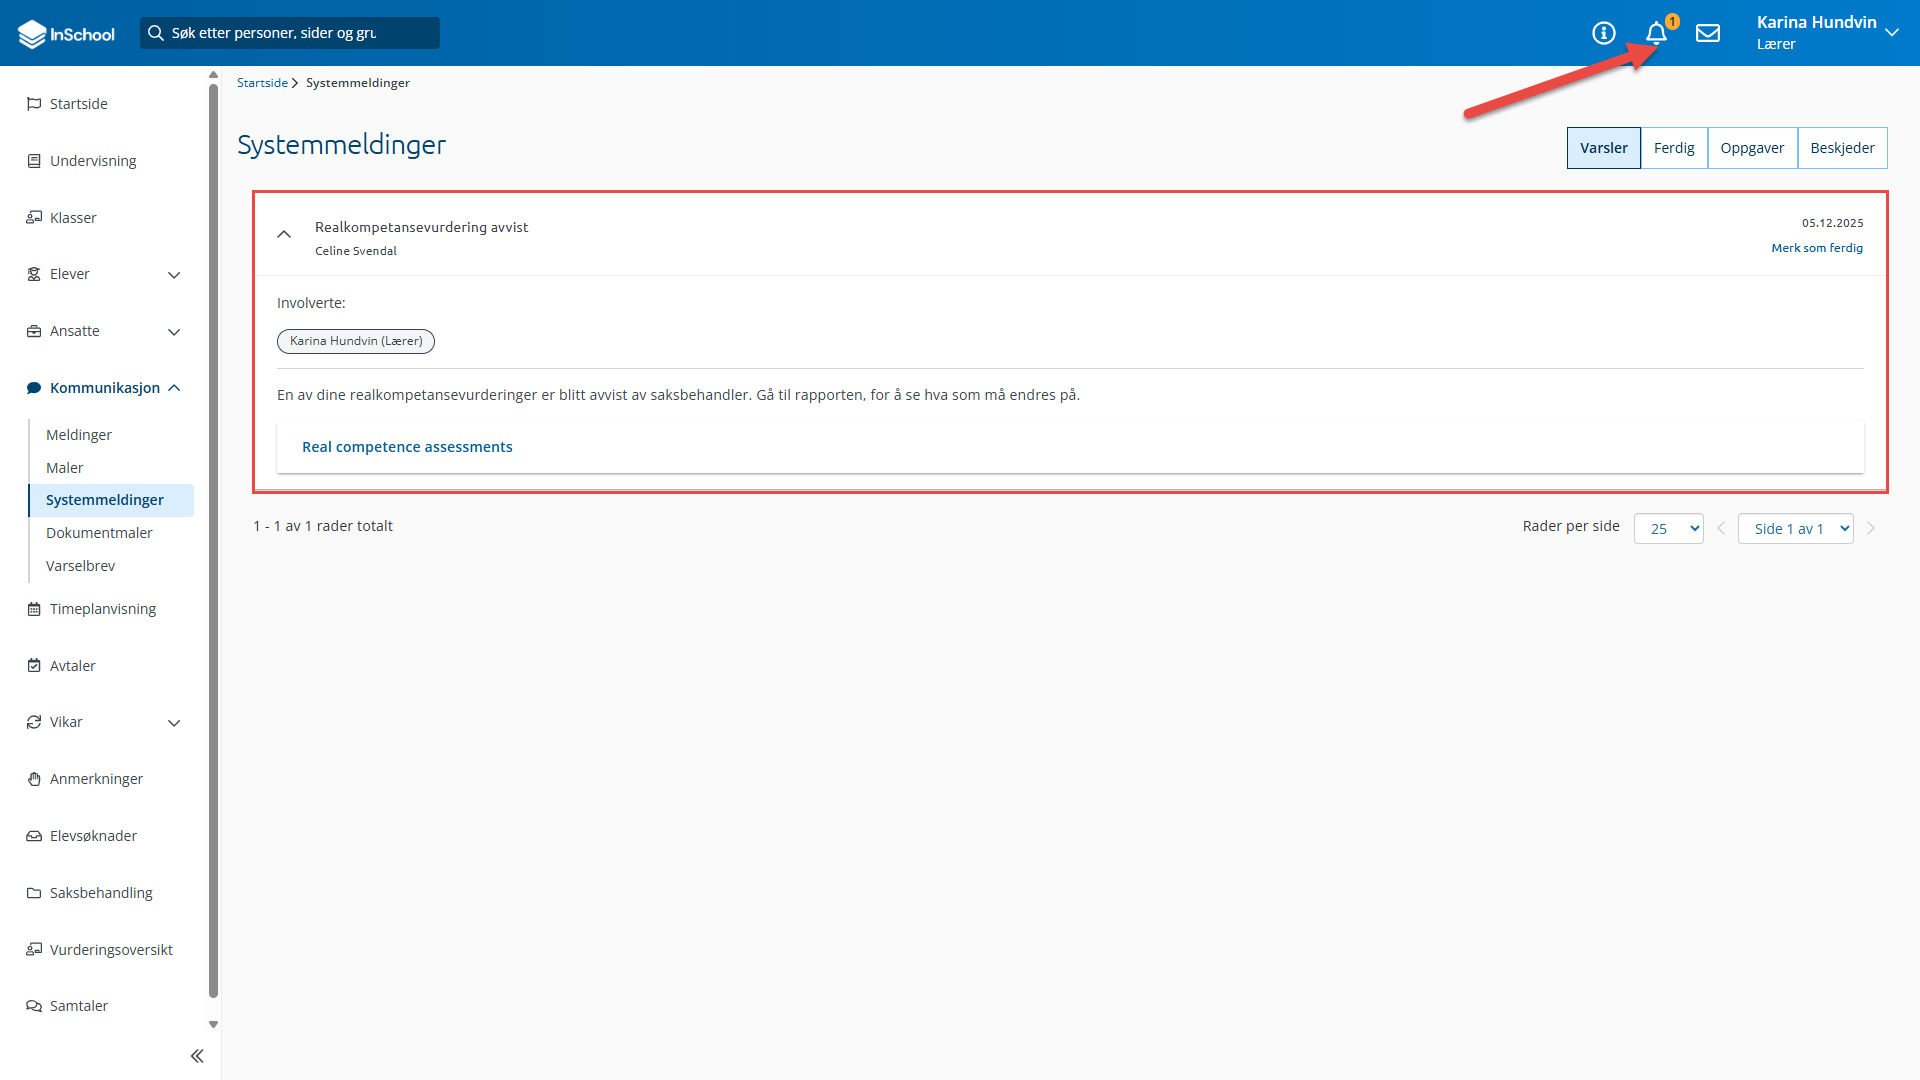The width and height of the screenshot is (1920, 1080).
Task: Click the Klasser sidebar icon
Action: click(34, 218)
